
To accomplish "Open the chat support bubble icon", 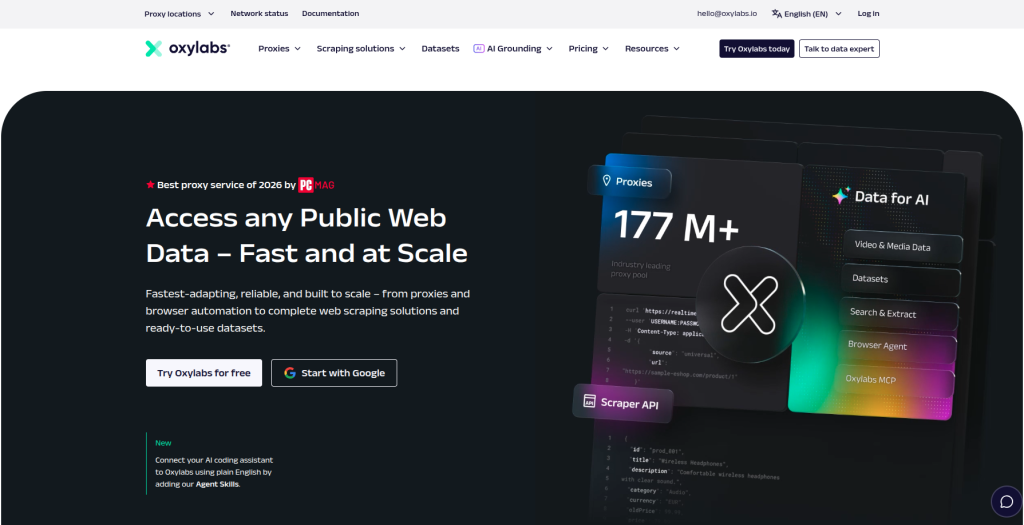I will [1006, 501].
